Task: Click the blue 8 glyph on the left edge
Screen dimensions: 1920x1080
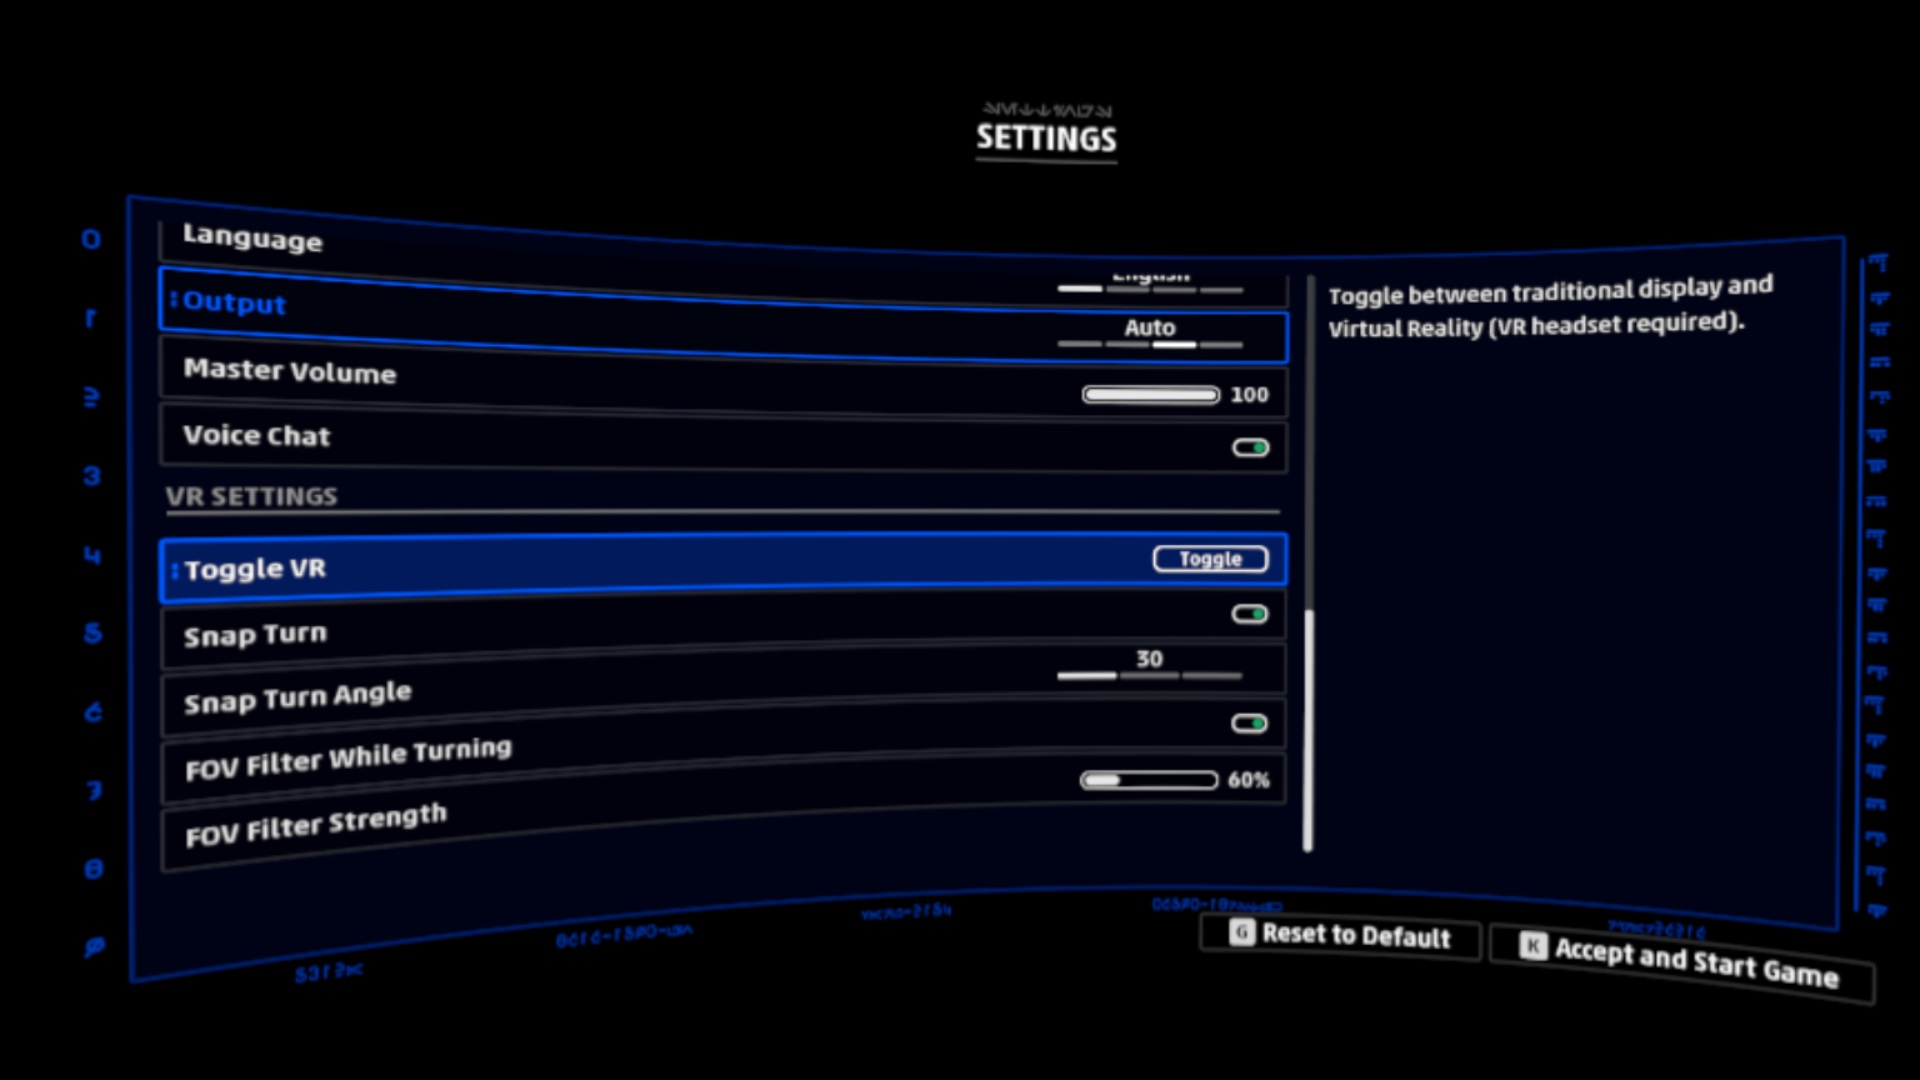Action: pos(93,868)
